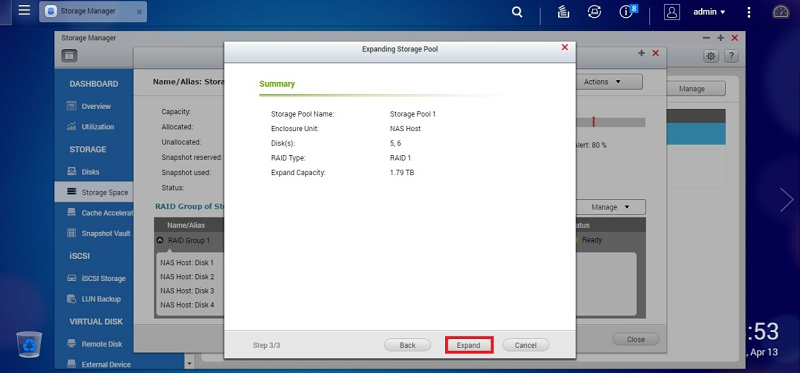The image size is (800, 373).
Task: Open Snapshot Vault in sidebar
Action: click(106, 233)
